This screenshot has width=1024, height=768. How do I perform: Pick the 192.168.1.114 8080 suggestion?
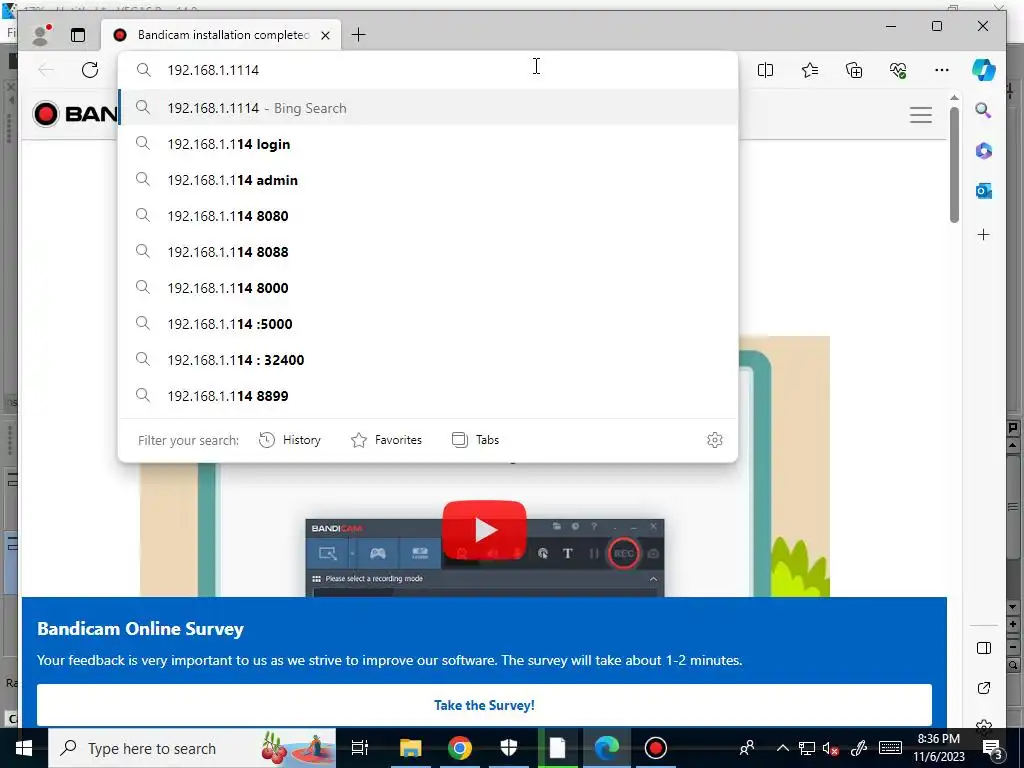pyautogui.click(x=428, y=216)
